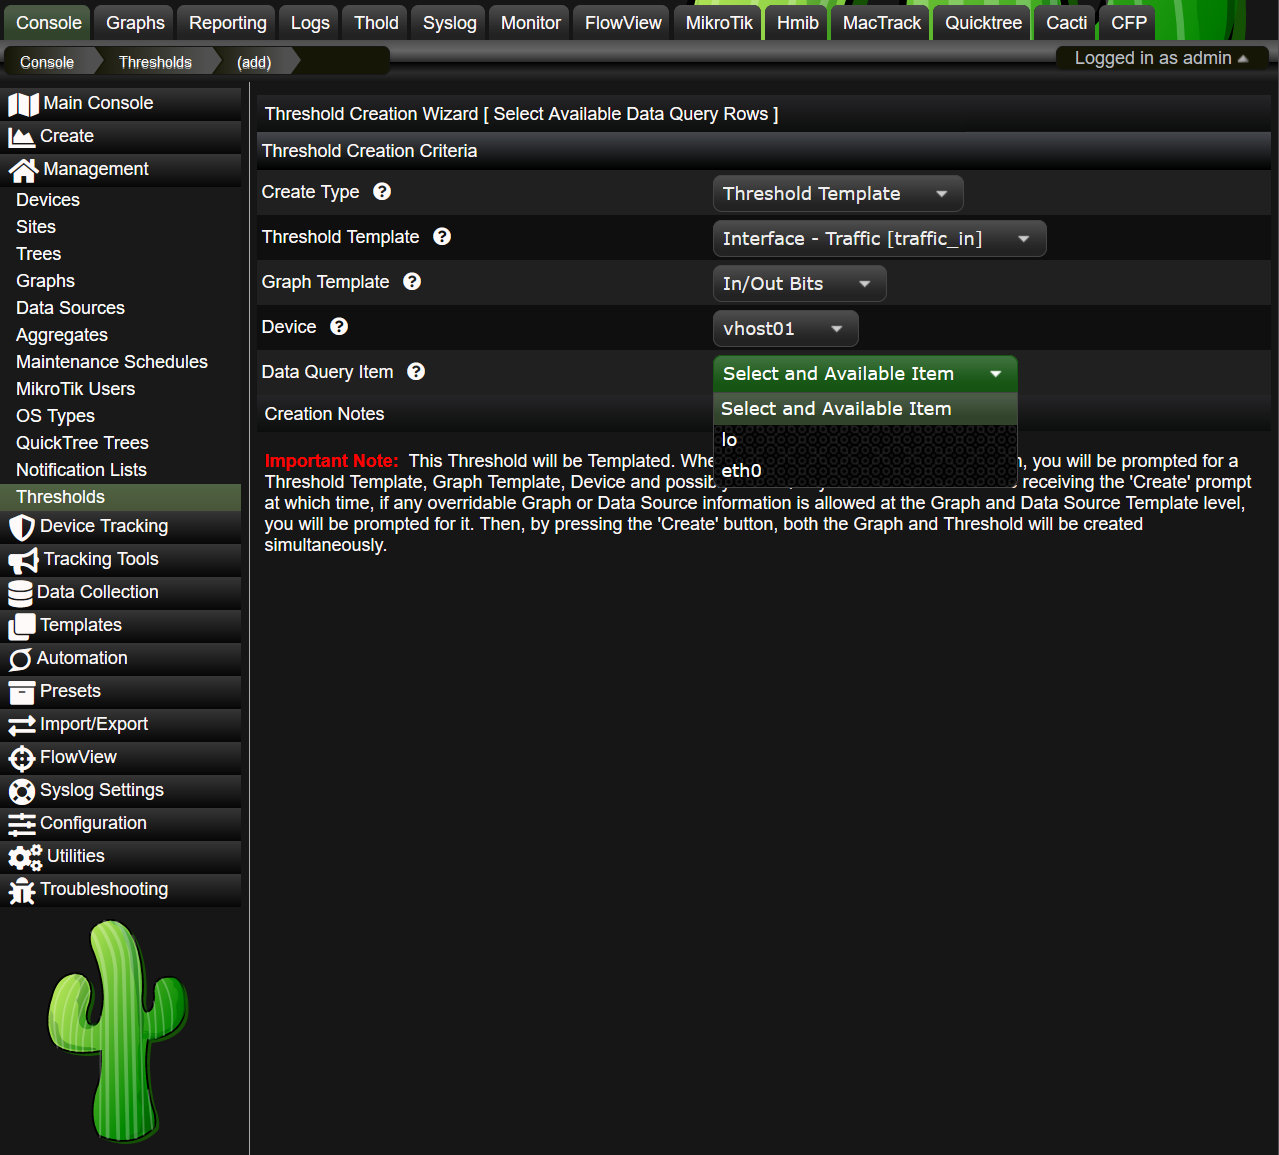Open the Create Type dropdown

point(838,194)
